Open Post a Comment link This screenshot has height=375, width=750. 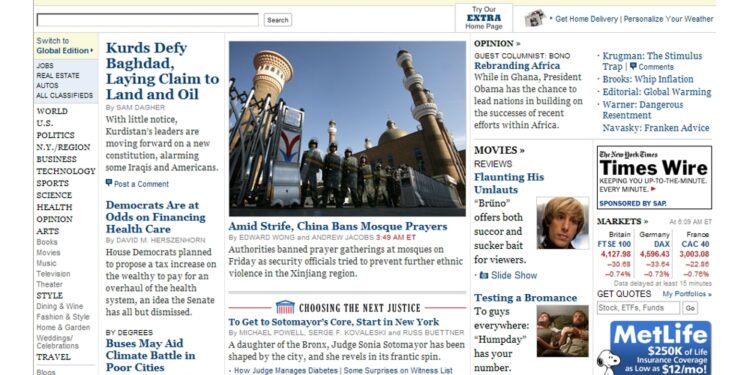tap(141, 184)
